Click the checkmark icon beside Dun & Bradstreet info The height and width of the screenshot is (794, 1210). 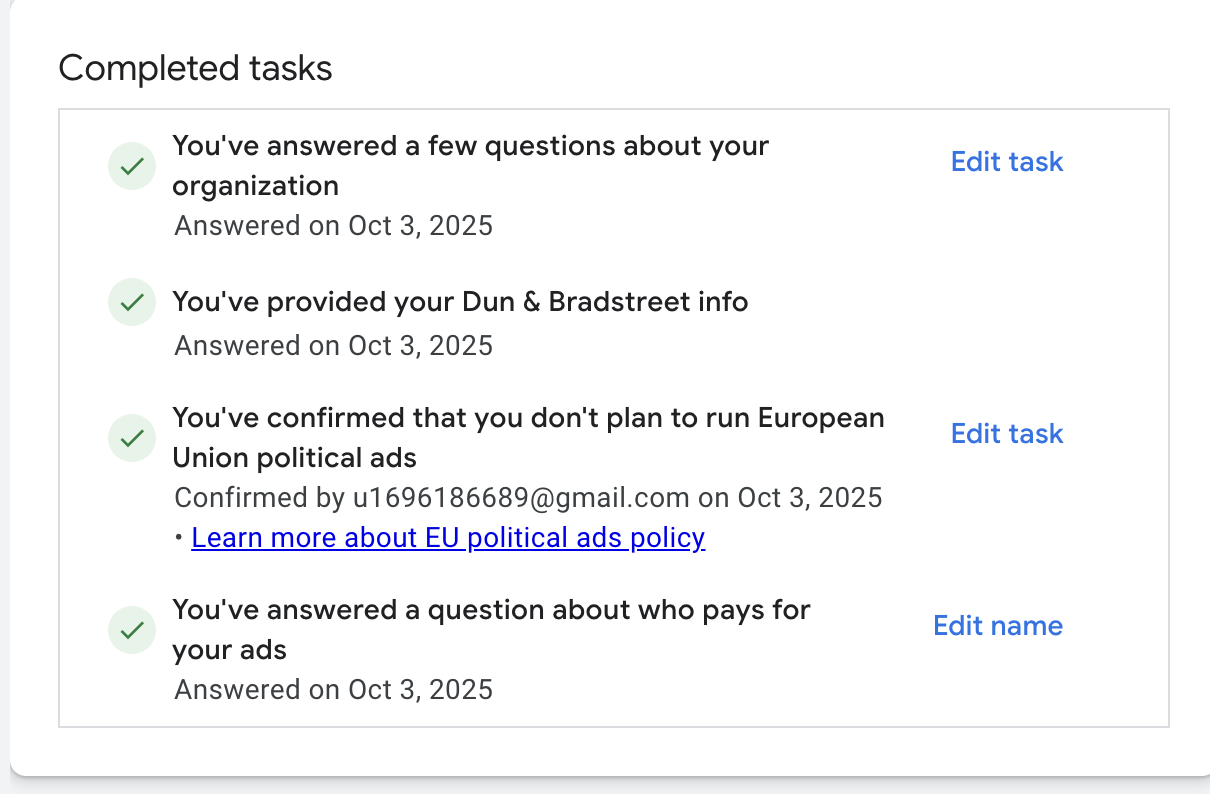click(131, 302)
